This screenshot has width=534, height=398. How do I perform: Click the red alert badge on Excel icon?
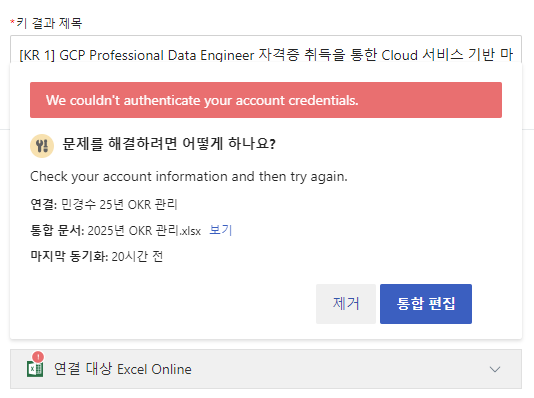38,357
